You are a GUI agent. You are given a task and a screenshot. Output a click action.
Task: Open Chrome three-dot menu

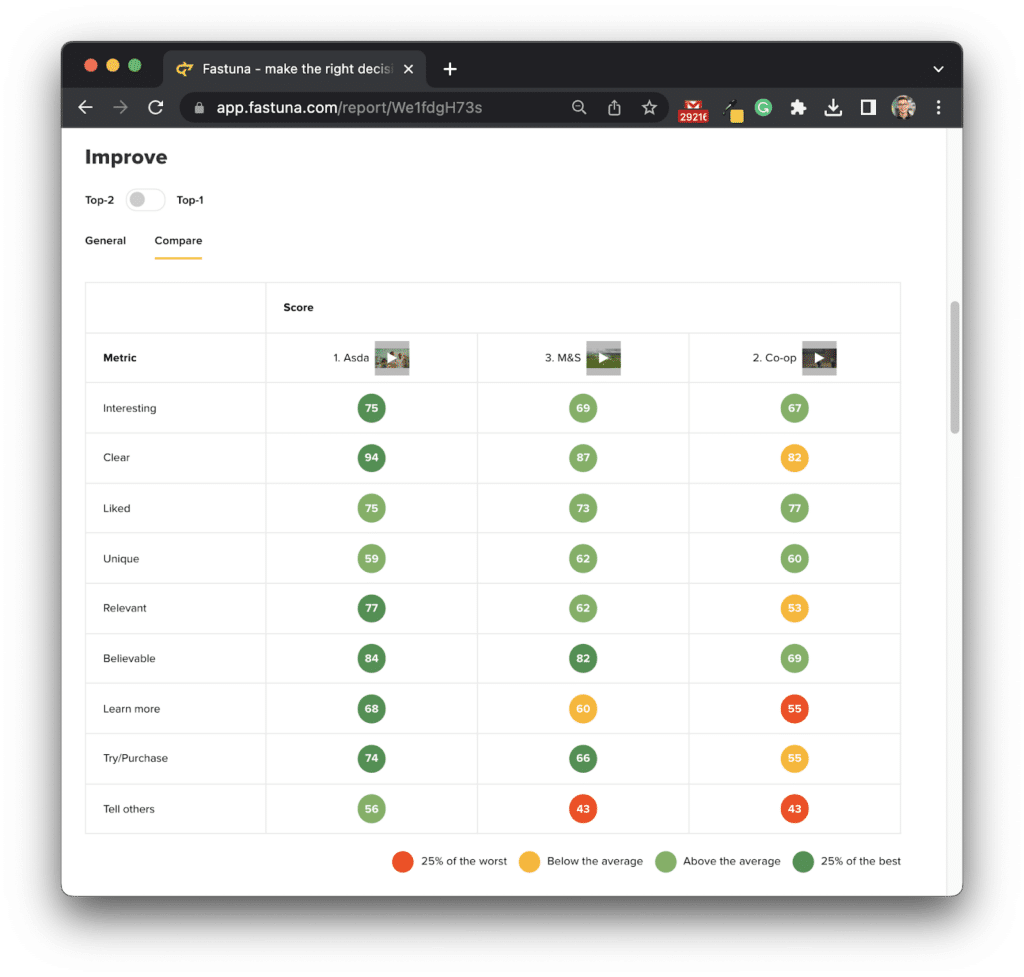pyautogui.click(x=938, y=107)
